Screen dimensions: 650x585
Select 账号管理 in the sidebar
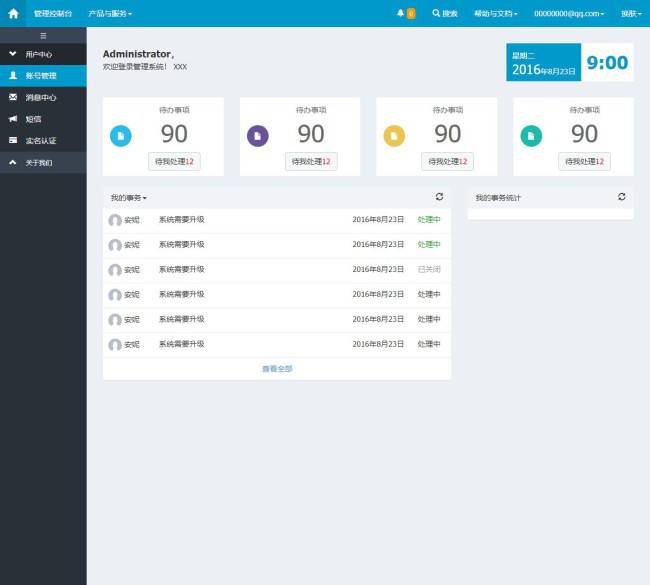click(x=43, y=75)
